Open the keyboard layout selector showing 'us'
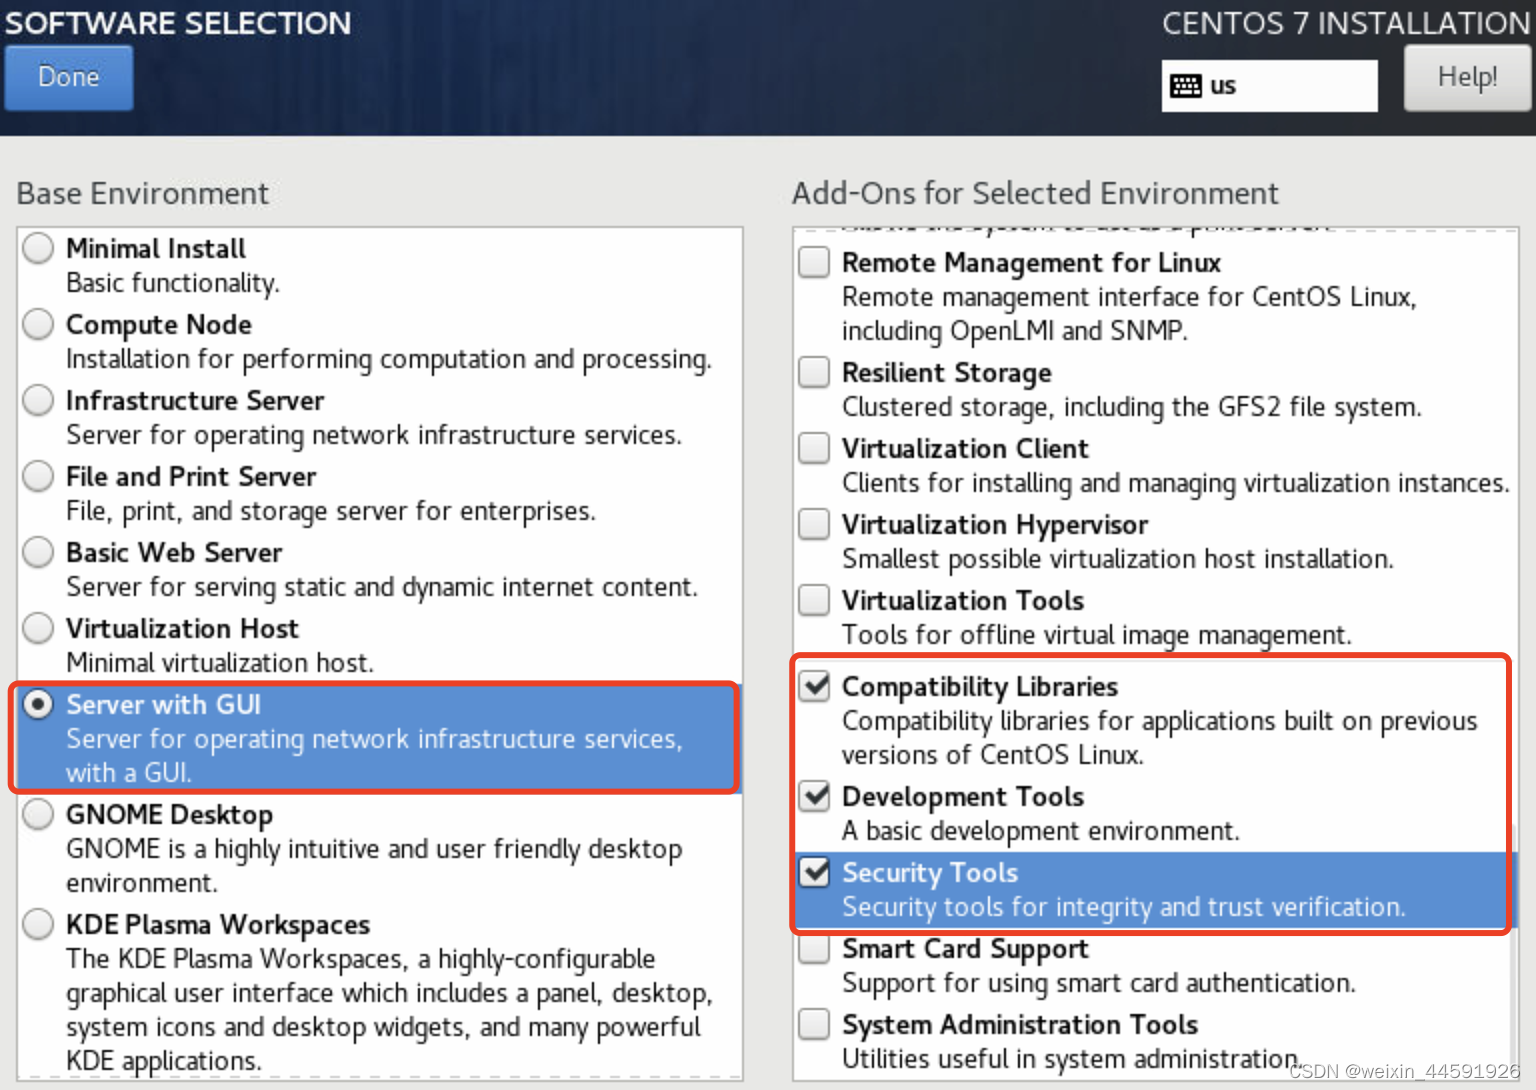The height and width of the screenshot is (1090, 1536). [1268, 85]
